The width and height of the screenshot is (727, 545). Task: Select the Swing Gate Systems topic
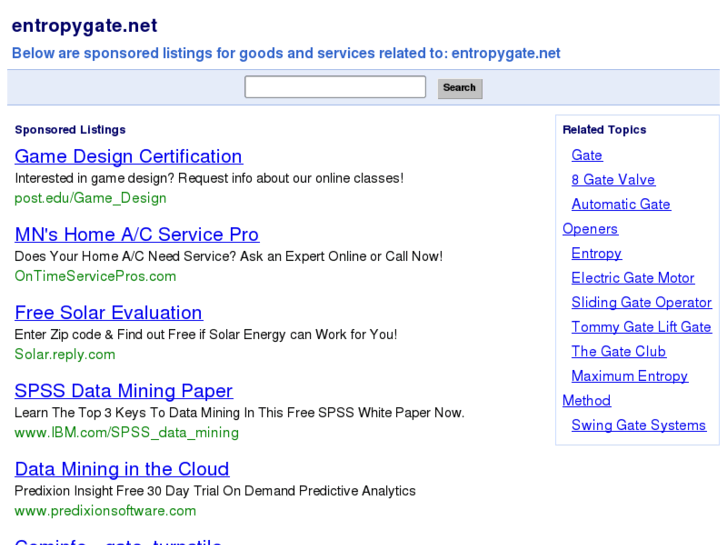(x=638, y=425)
